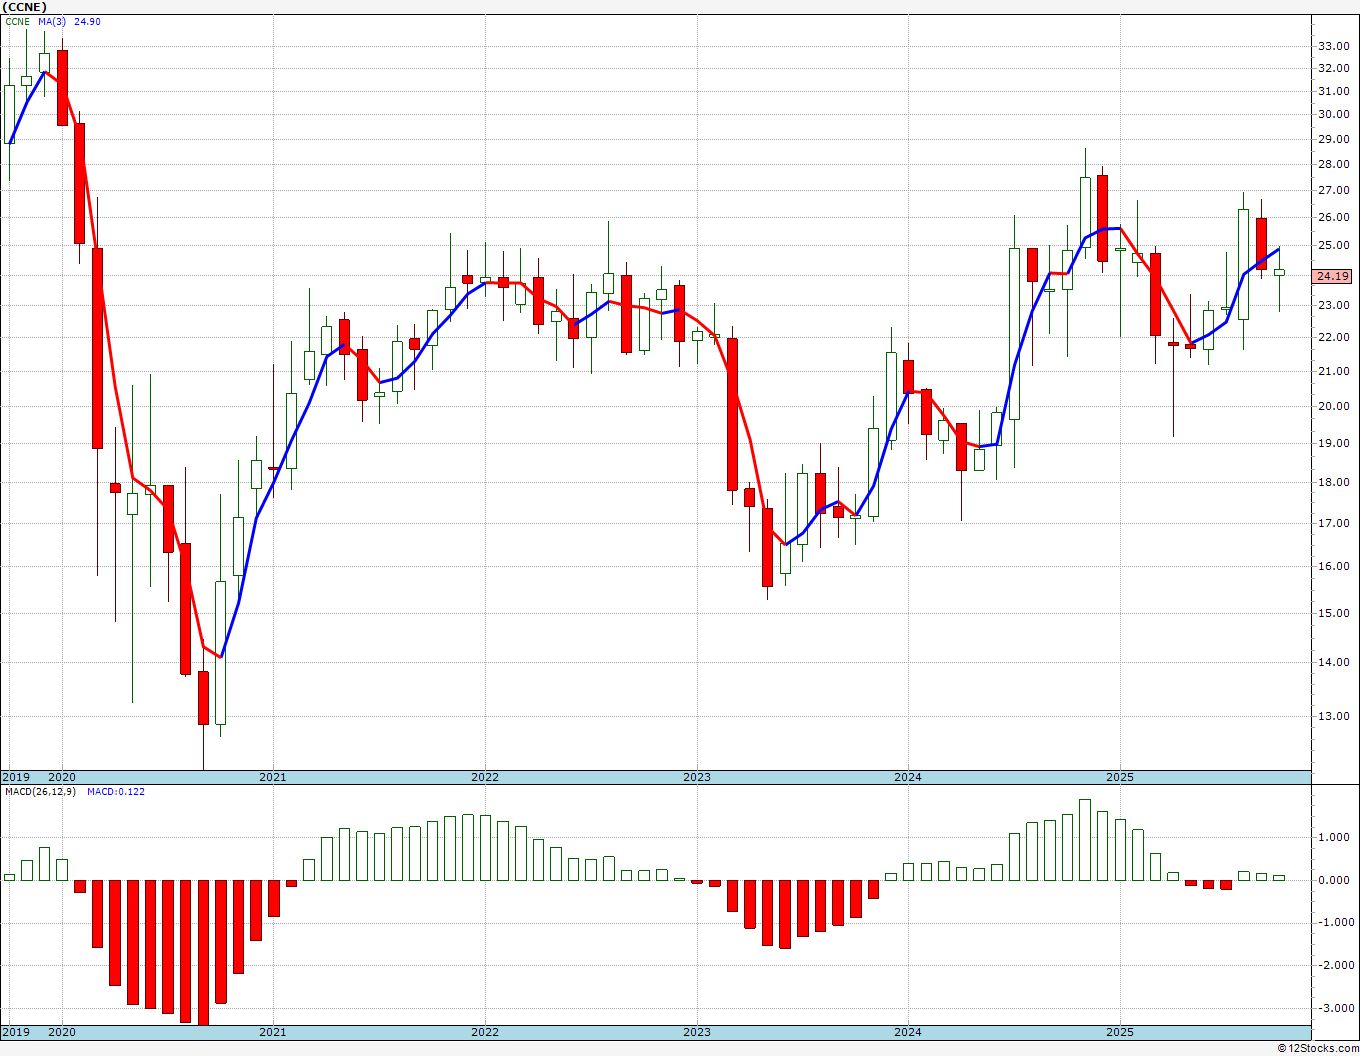Select the 21.00 price axis label
The width and height of the screenshot is (1360, 1056).
pos(1332,371)
